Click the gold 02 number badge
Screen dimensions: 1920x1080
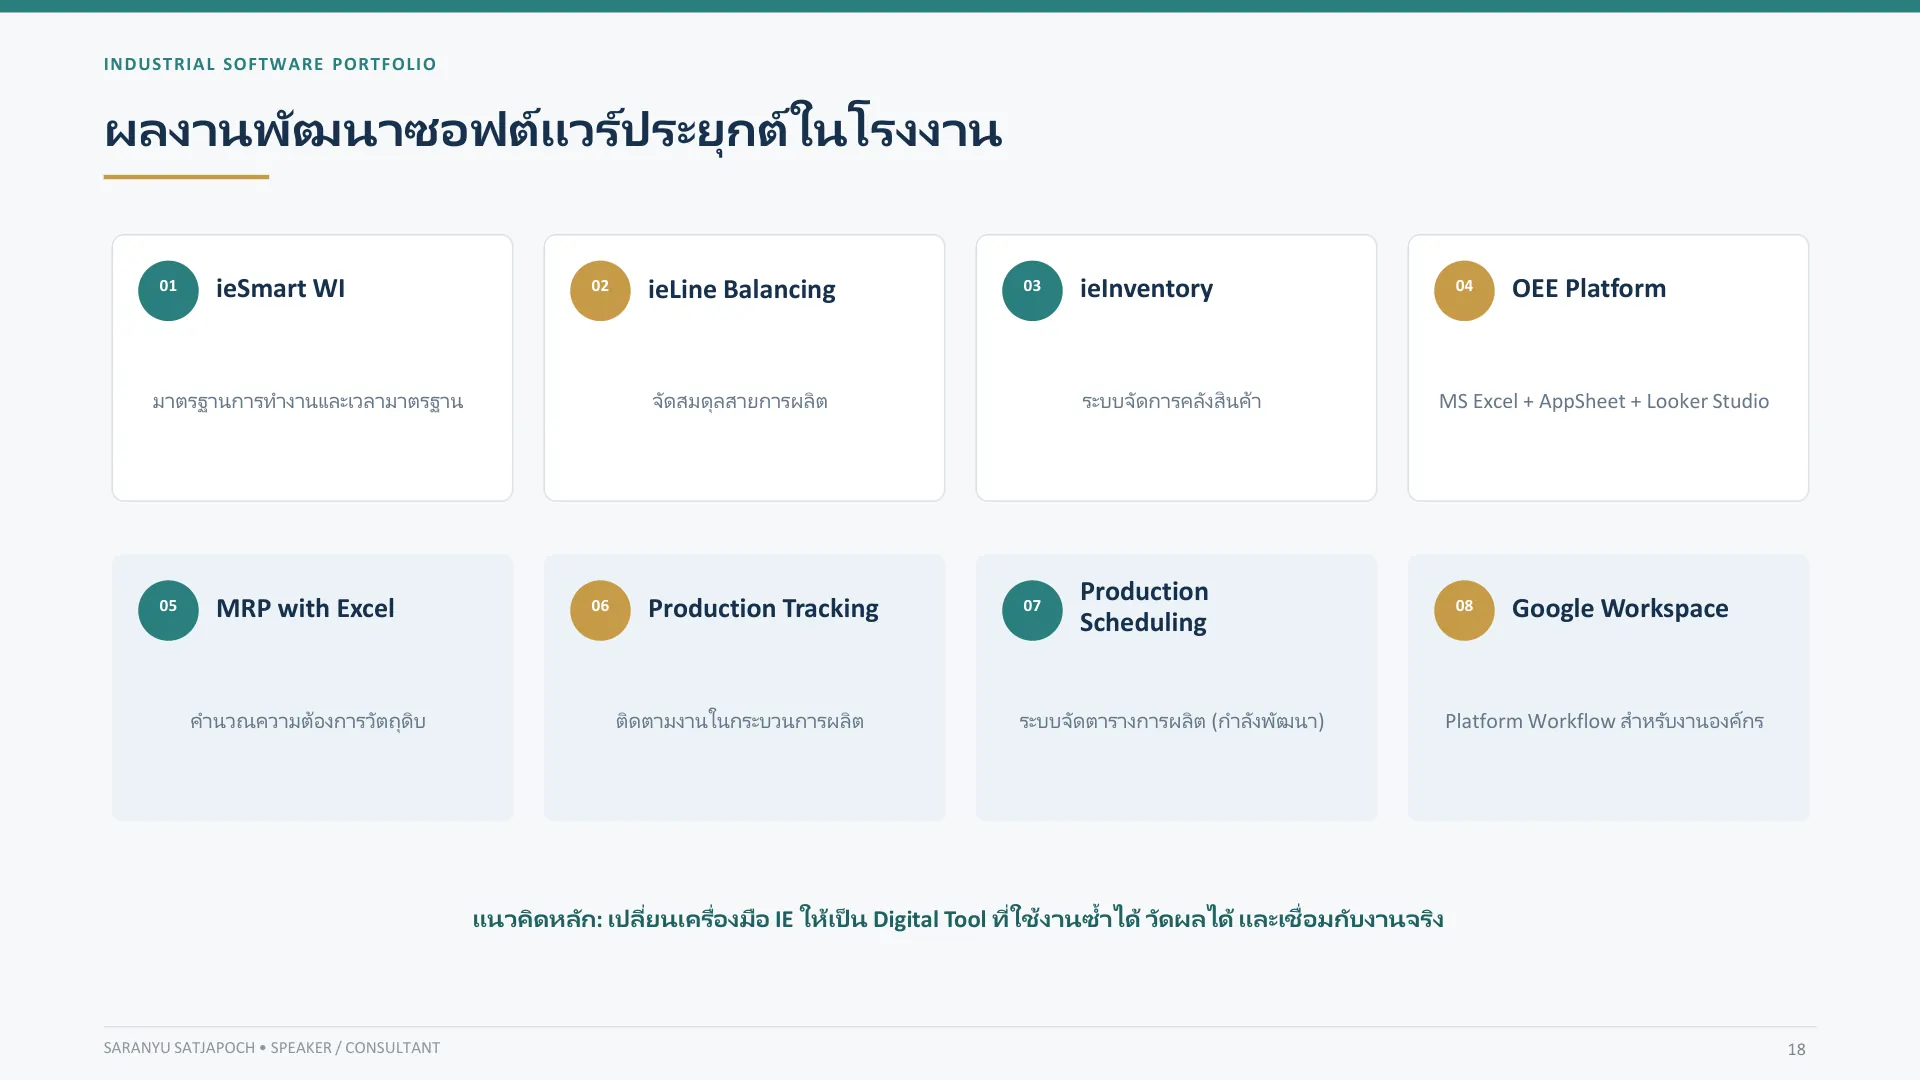click(600, 290)
